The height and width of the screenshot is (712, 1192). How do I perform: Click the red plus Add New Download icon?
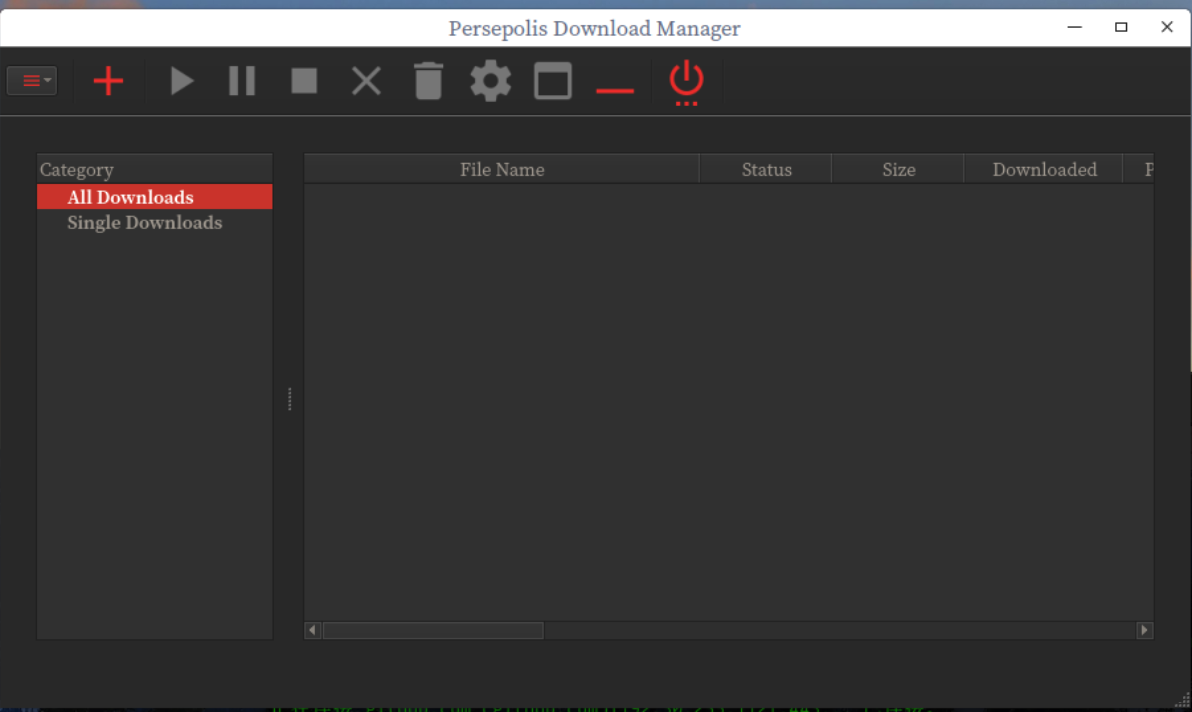click(108, 81)
